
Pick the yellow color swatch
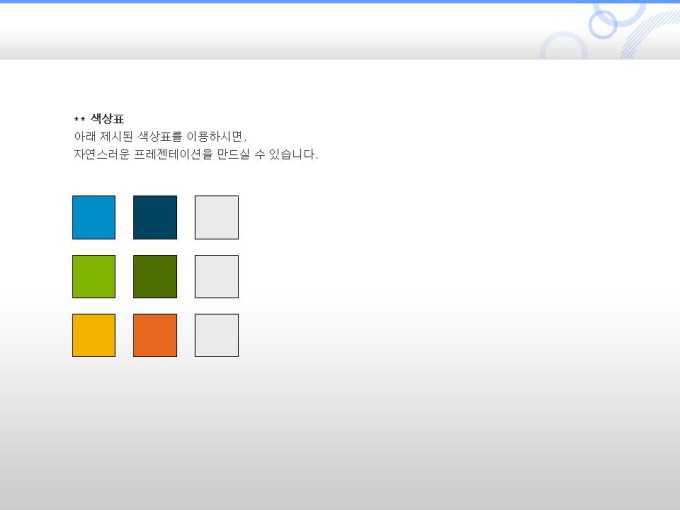[x=94, y=335]
